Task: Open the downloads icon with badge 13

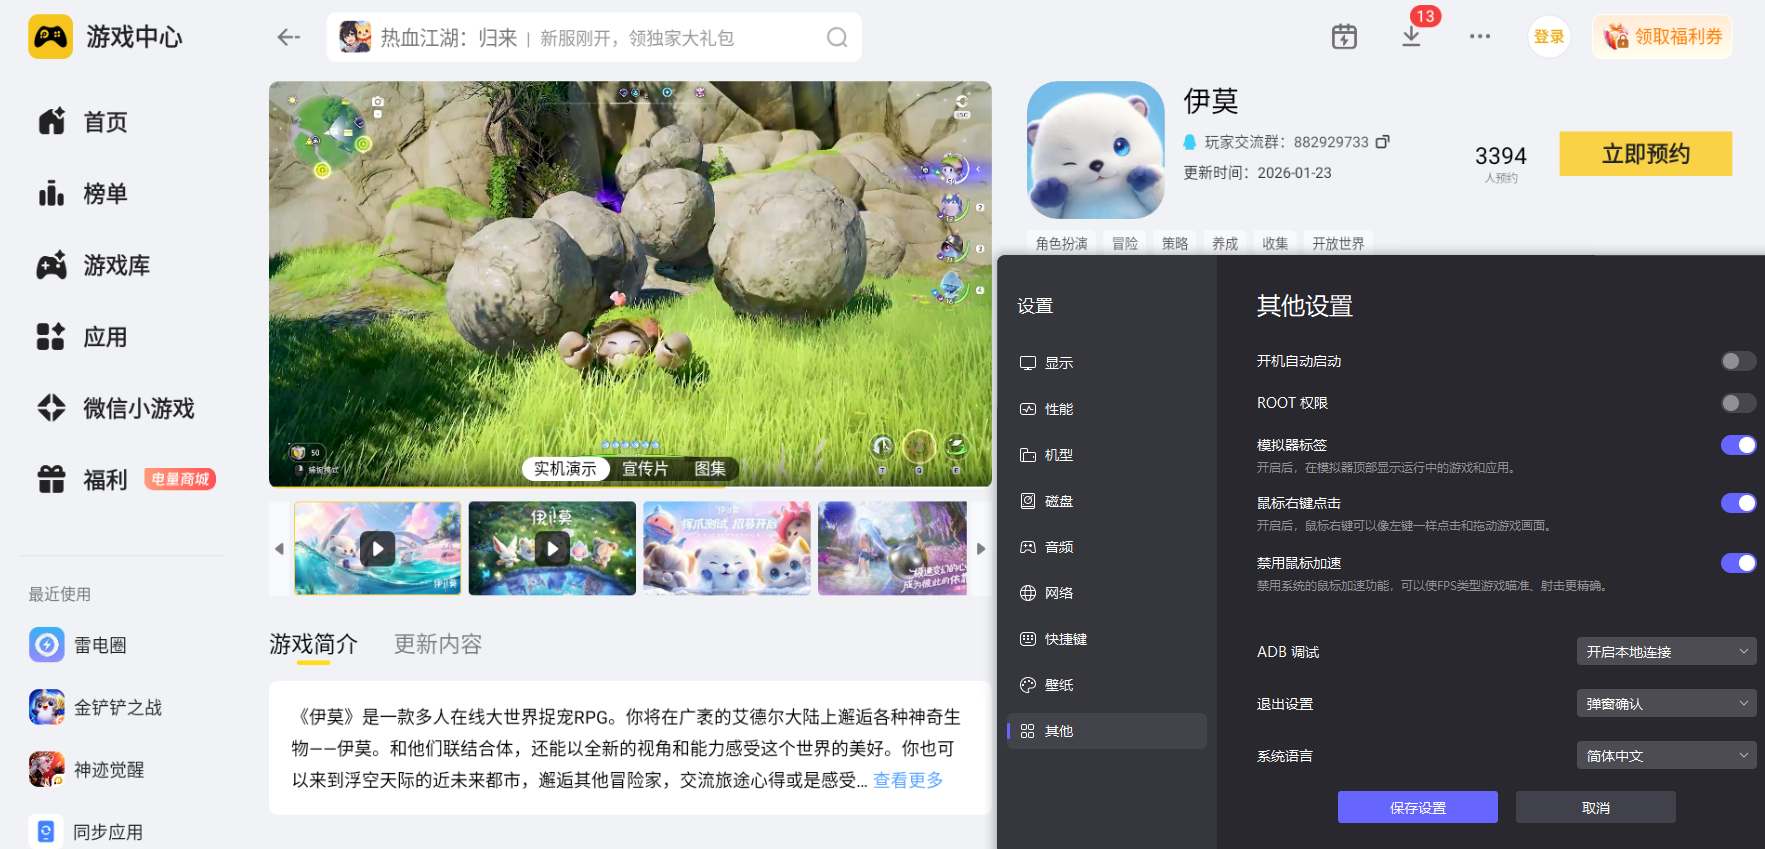Action: pos(1412,37)
